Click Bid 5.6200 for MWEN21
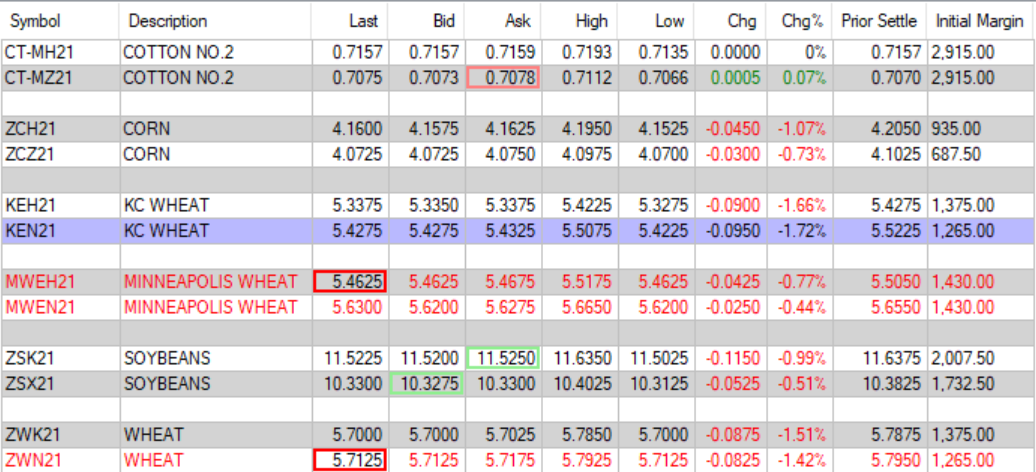1036x472 pixels. (x=426, y=307)
